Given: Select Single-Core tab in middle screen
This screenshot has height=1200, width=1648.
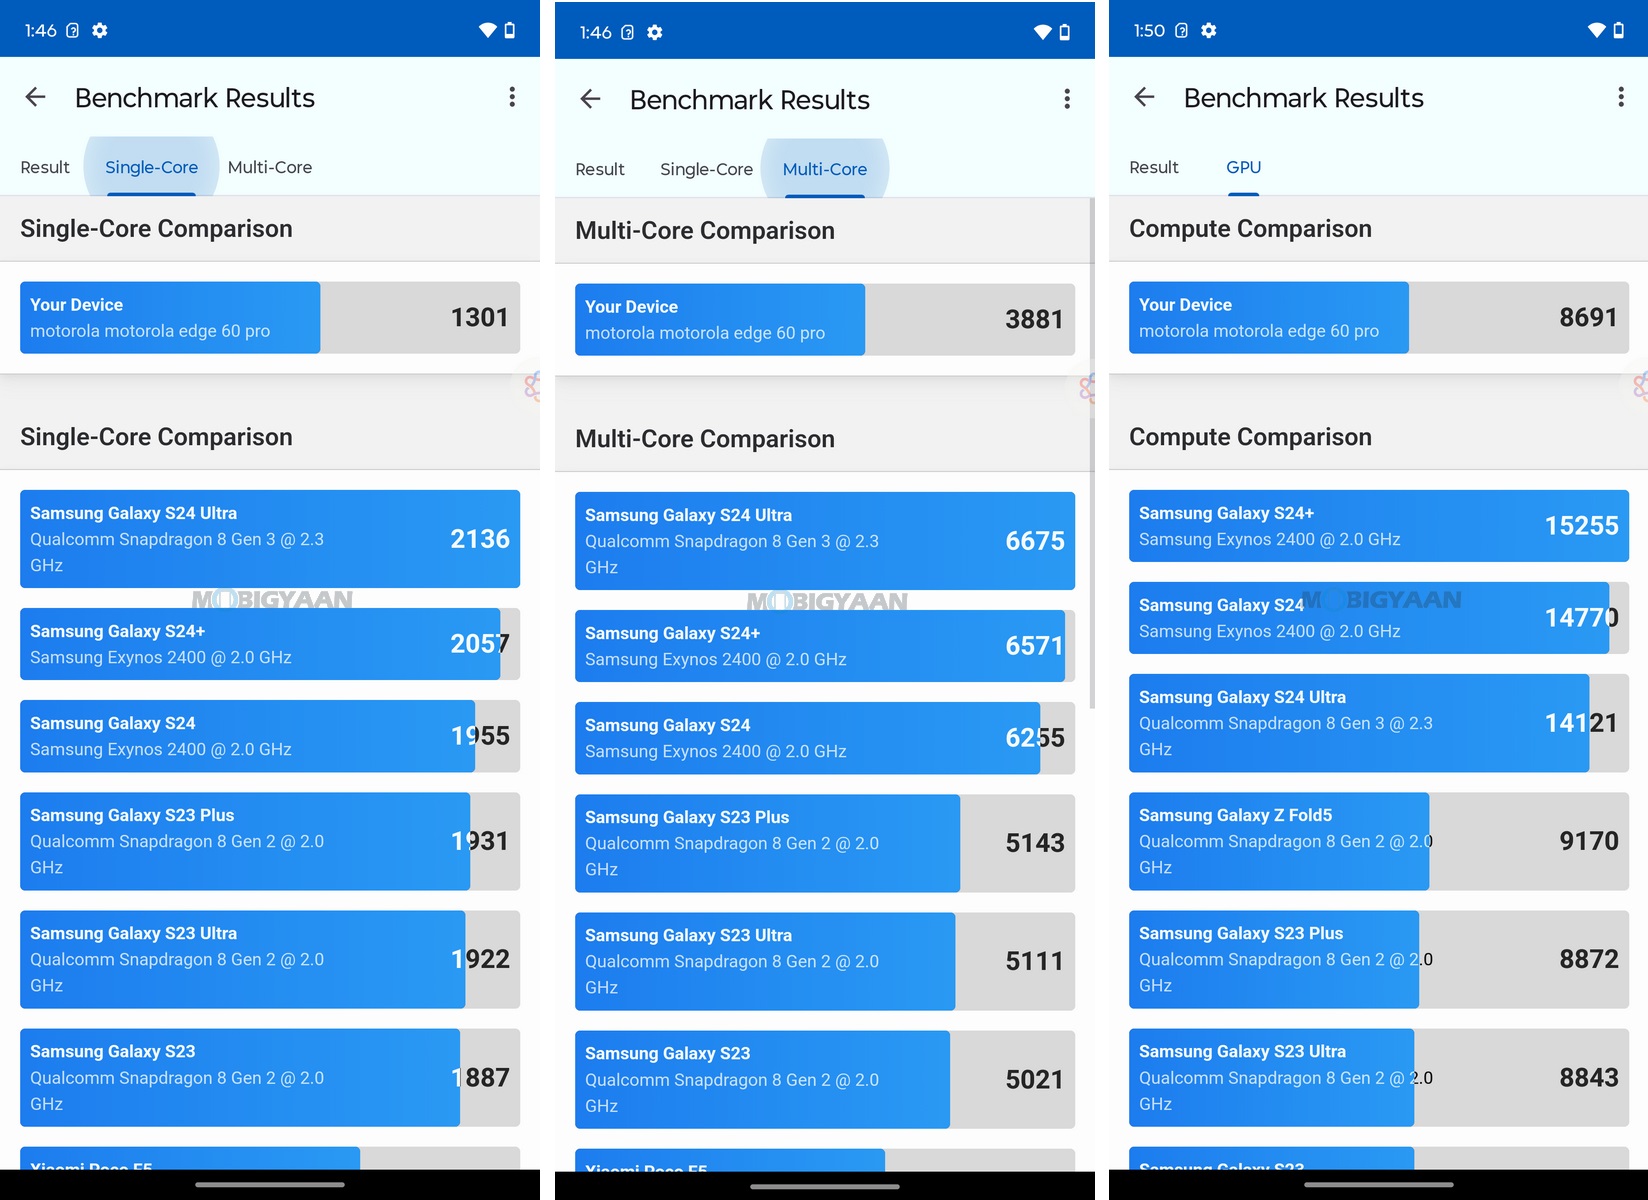Looking at the screenshot, I should pos(706,169).
